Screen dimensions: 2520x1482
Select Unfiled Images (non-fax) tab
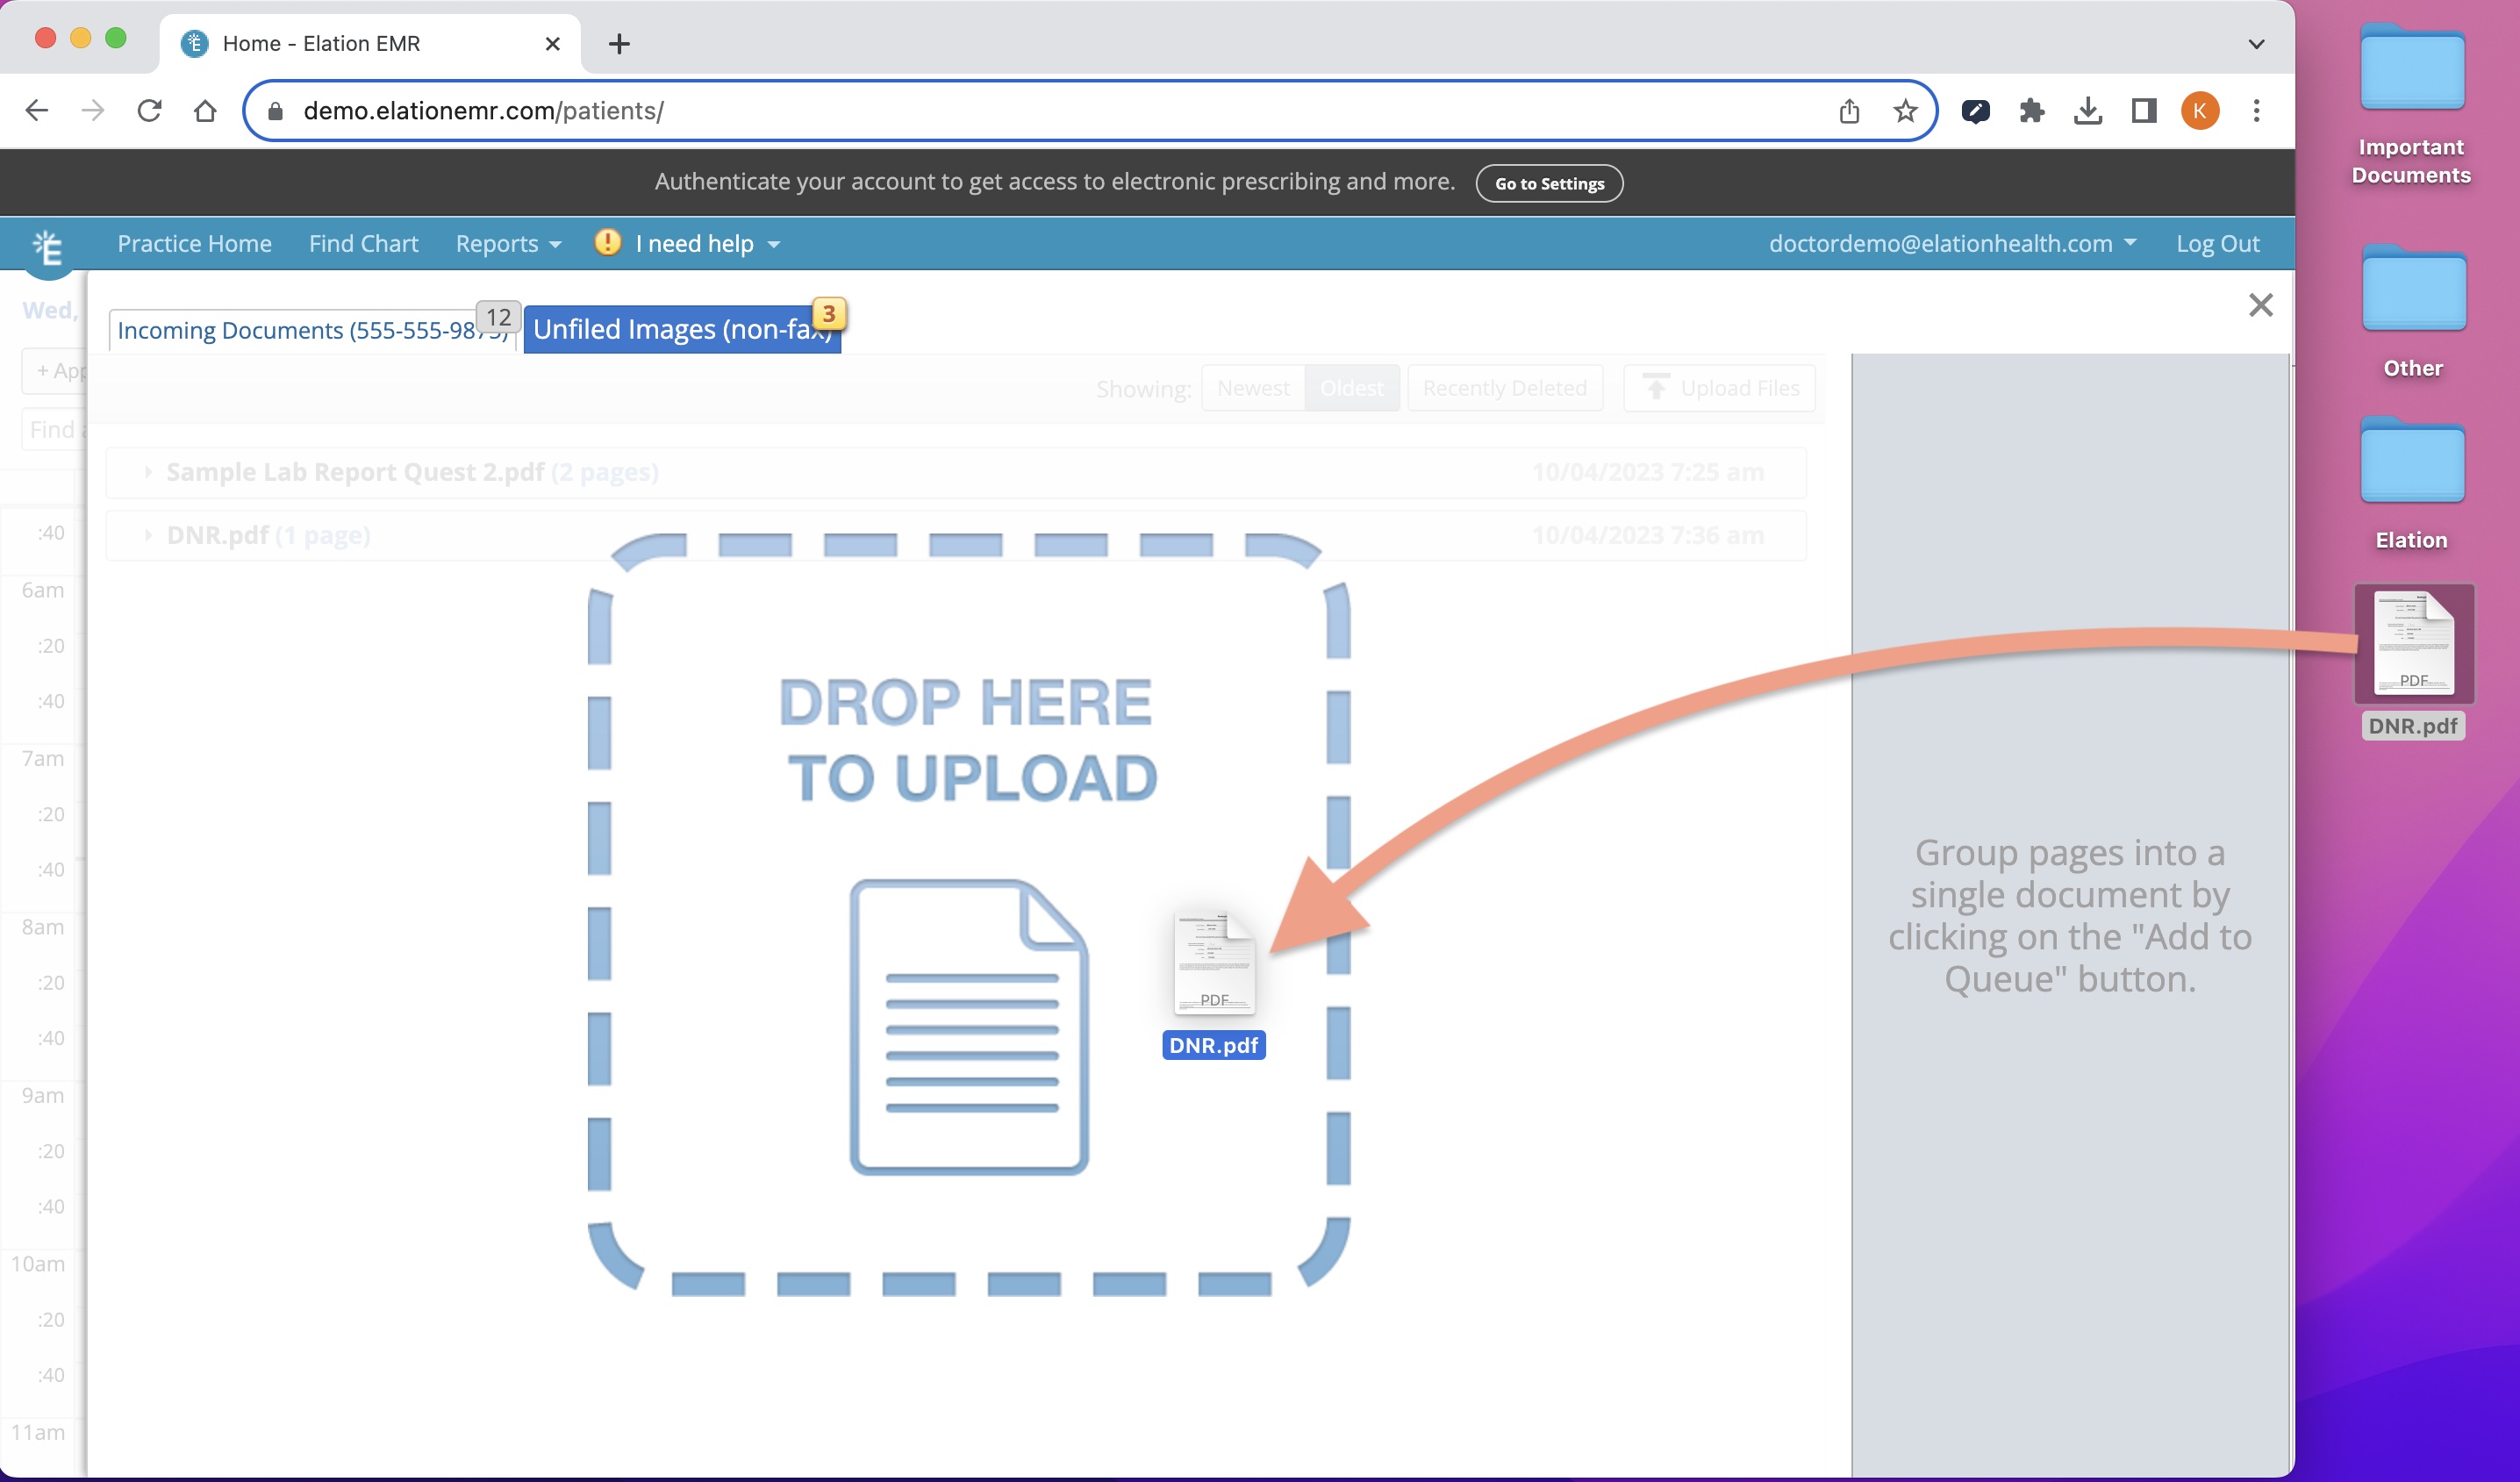(x=682, y=329)
